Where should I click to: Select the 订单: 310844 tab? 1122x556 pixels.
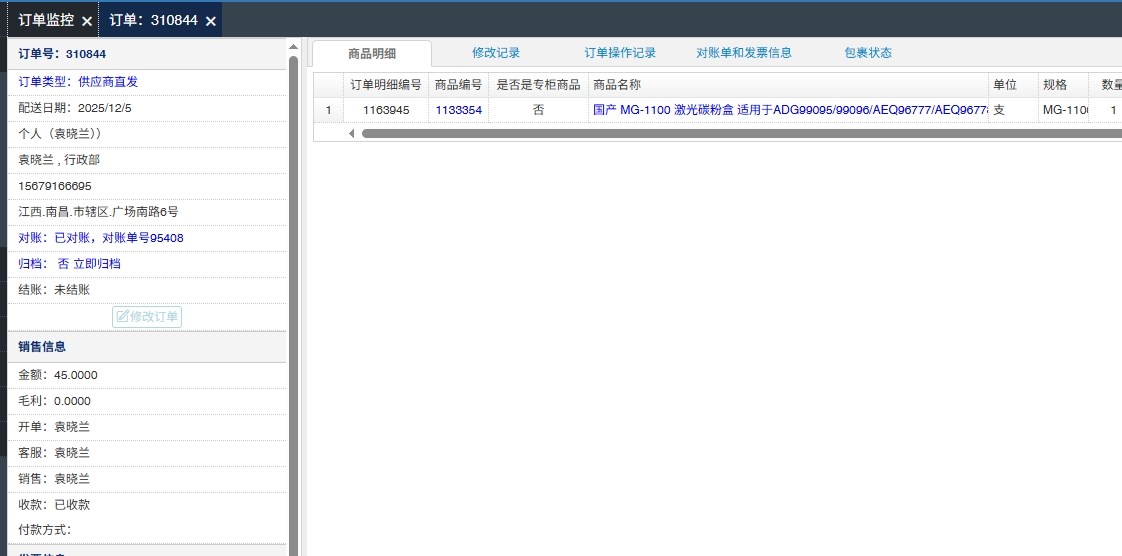pyautogui.click(x=153, y=20)
